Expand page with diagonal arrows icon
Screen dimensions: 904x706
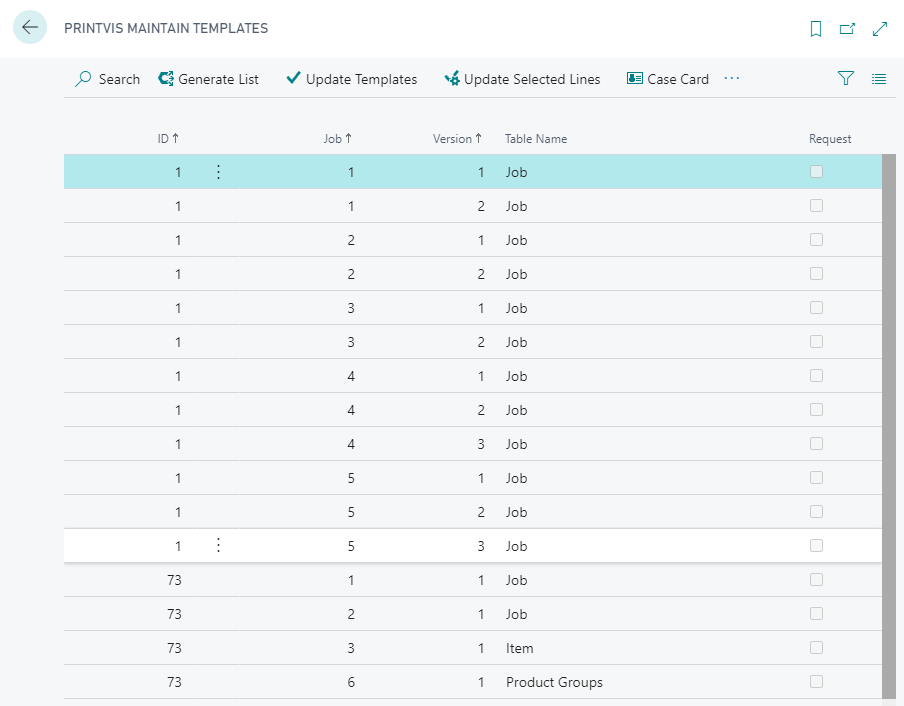tap(880, 28)
